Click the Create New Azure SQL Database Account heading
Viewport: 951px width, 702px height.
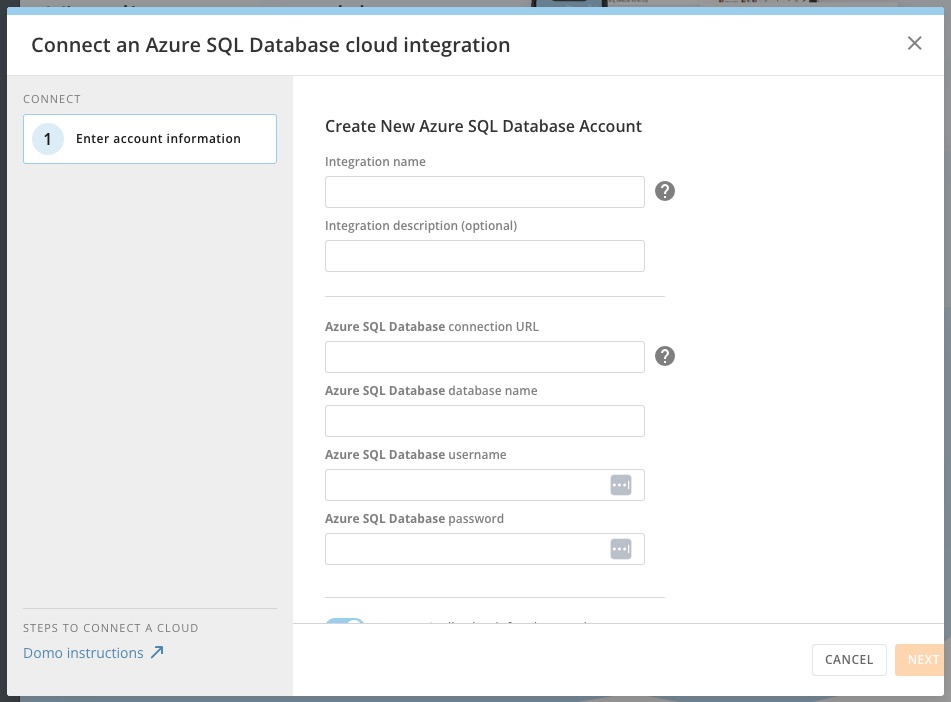483,126
